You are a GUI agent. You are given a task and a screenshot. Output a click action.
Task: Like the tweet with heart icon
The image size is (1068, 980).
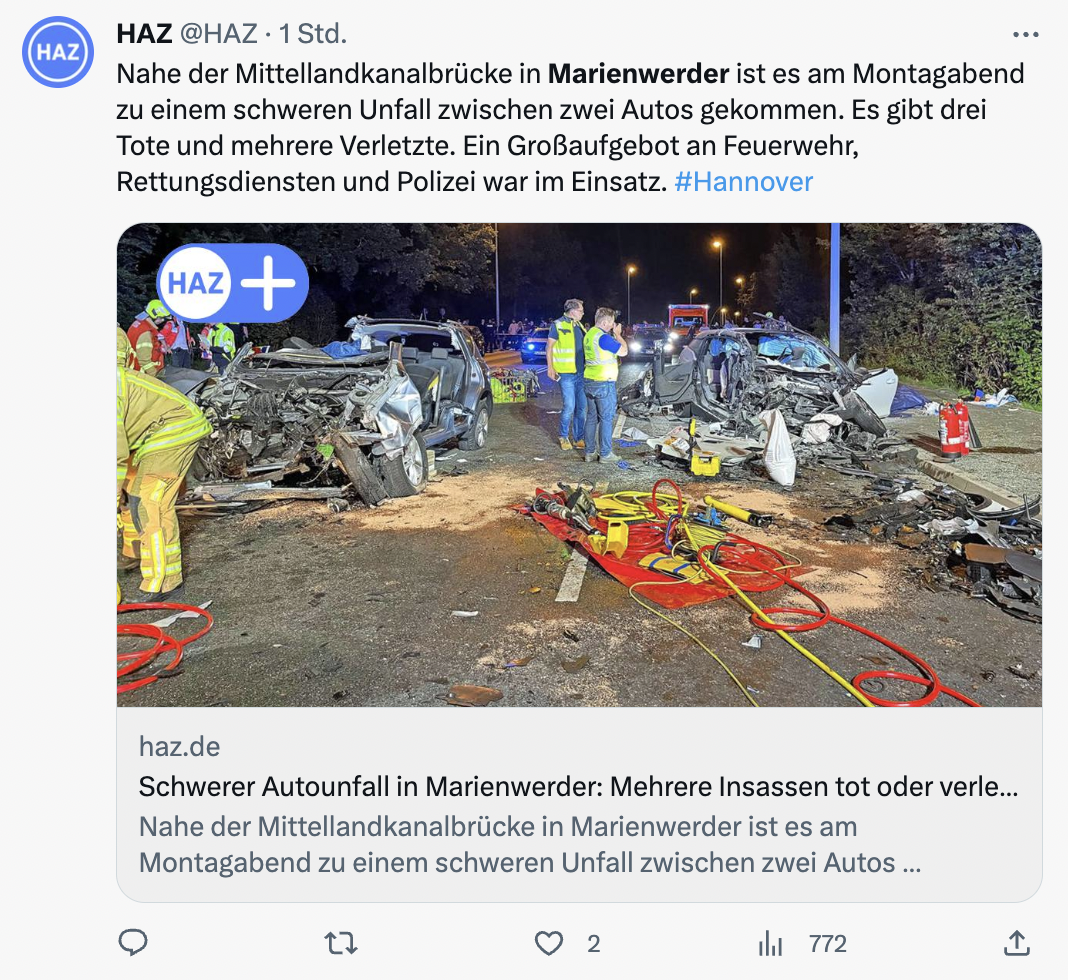(x=548, y=943)
